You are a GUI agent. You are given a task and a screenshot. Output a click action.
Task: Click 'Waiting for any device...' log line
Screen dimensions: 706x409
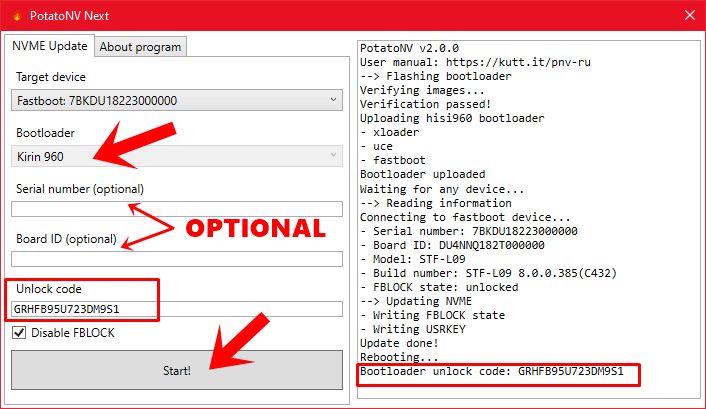point(442,189)
